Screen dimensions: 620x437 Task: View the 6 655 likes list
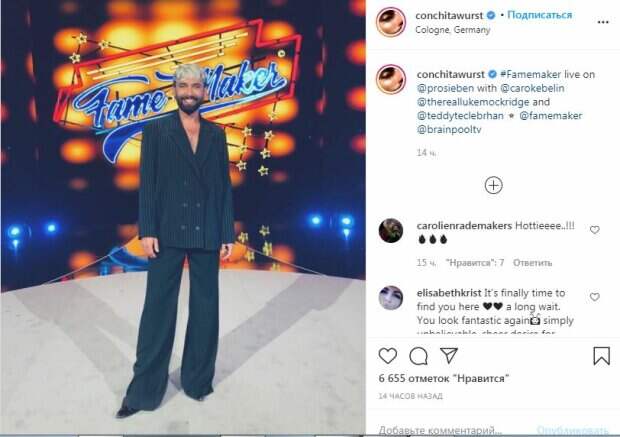point(443,378)
